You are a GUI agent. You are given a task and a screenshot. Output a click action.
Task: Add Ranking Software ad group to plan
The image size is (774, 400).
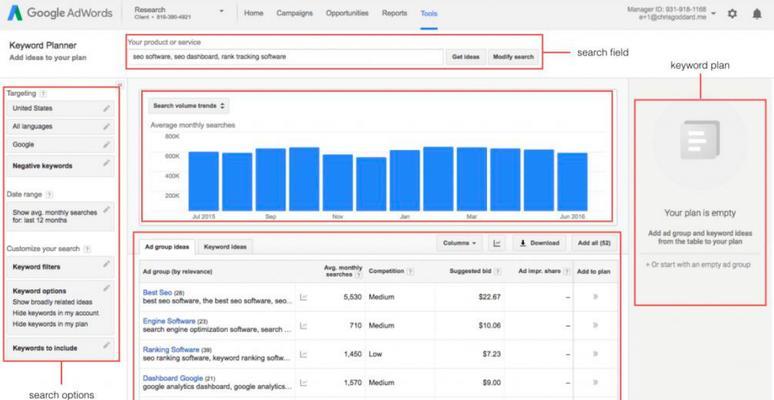(x=595, y=354)
